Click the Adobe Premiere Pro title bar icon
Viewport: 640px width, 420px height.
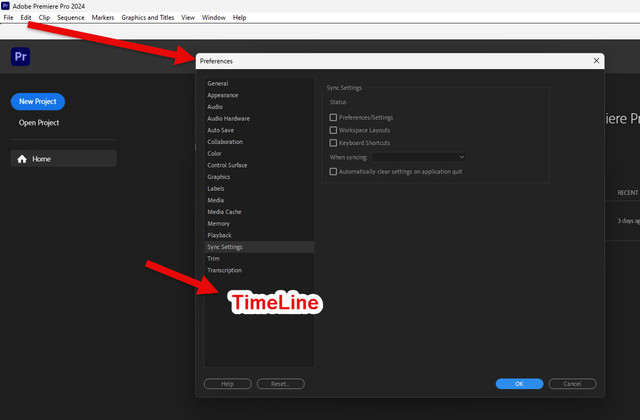point(5,6)
